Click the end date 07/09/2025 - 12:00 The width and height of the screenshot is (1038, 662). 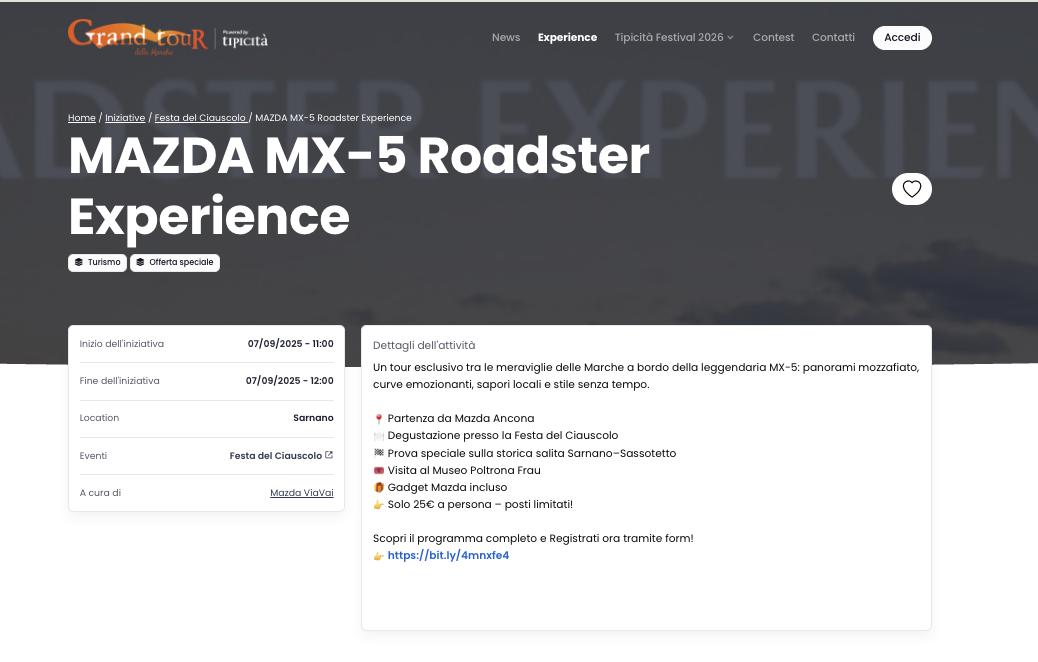[x=290, y=381]
